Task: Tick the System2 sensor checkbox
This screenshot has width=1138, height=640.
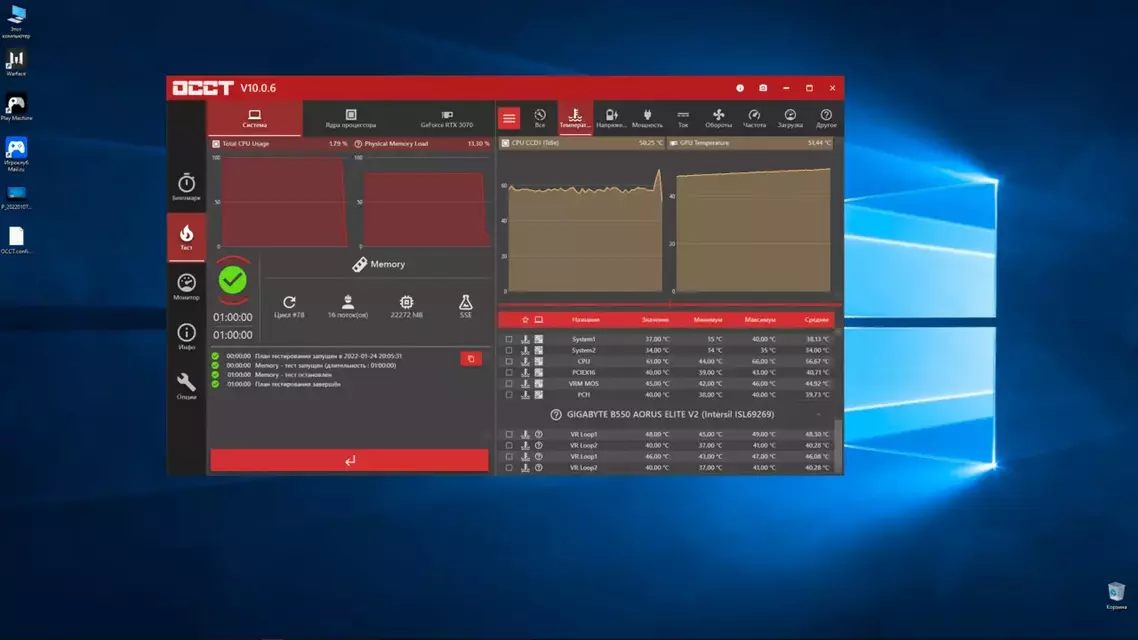Action: click(509, 350)
